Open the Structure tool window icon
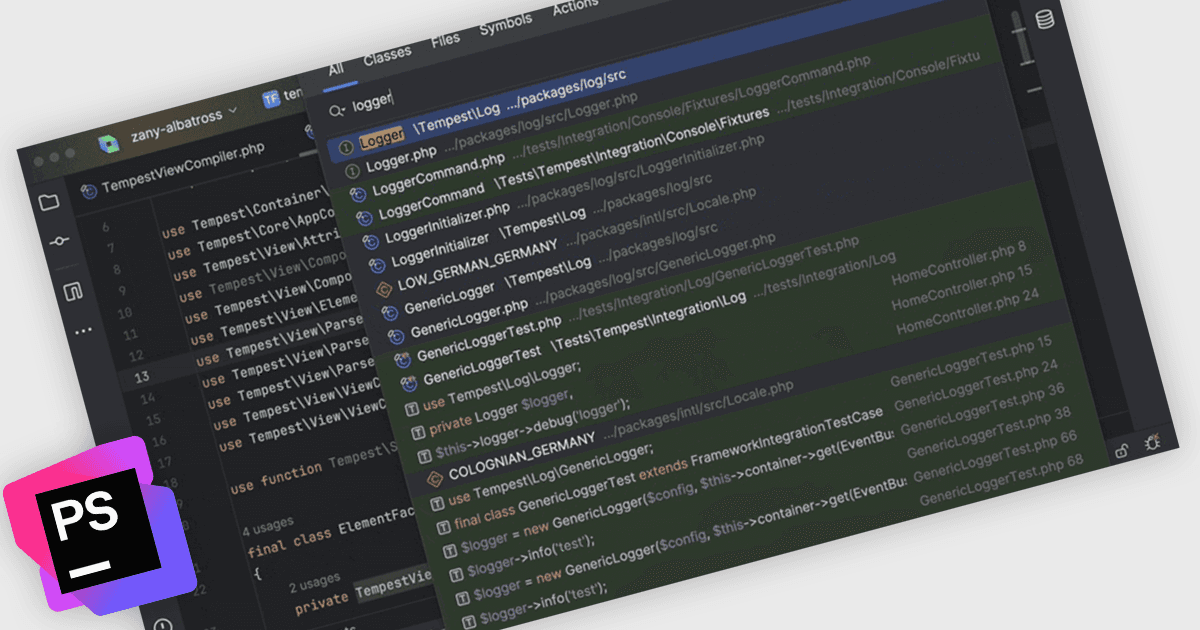This screenshot has width=1200, height=630. click(71, 291)
